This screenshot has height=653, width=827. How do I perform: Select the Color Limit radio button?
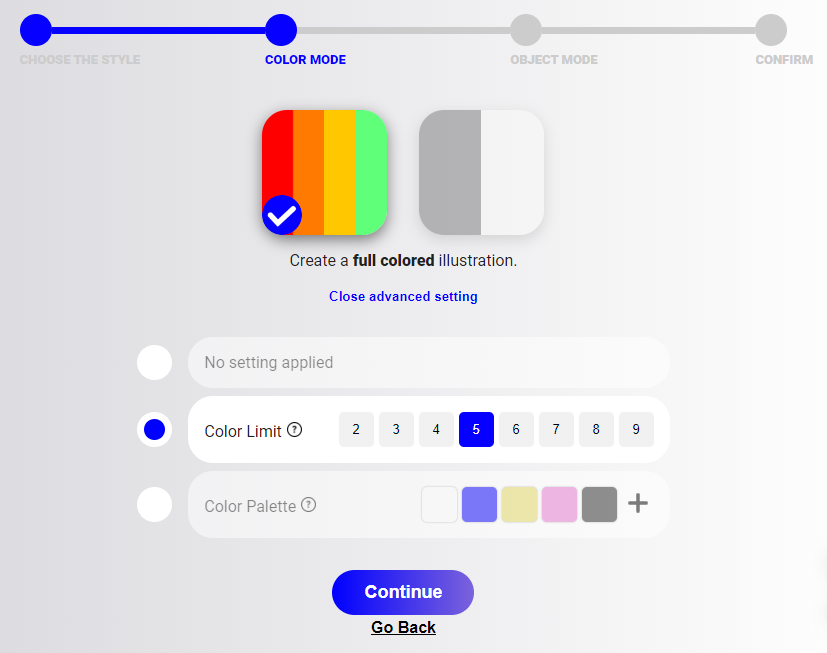(154, 430)
